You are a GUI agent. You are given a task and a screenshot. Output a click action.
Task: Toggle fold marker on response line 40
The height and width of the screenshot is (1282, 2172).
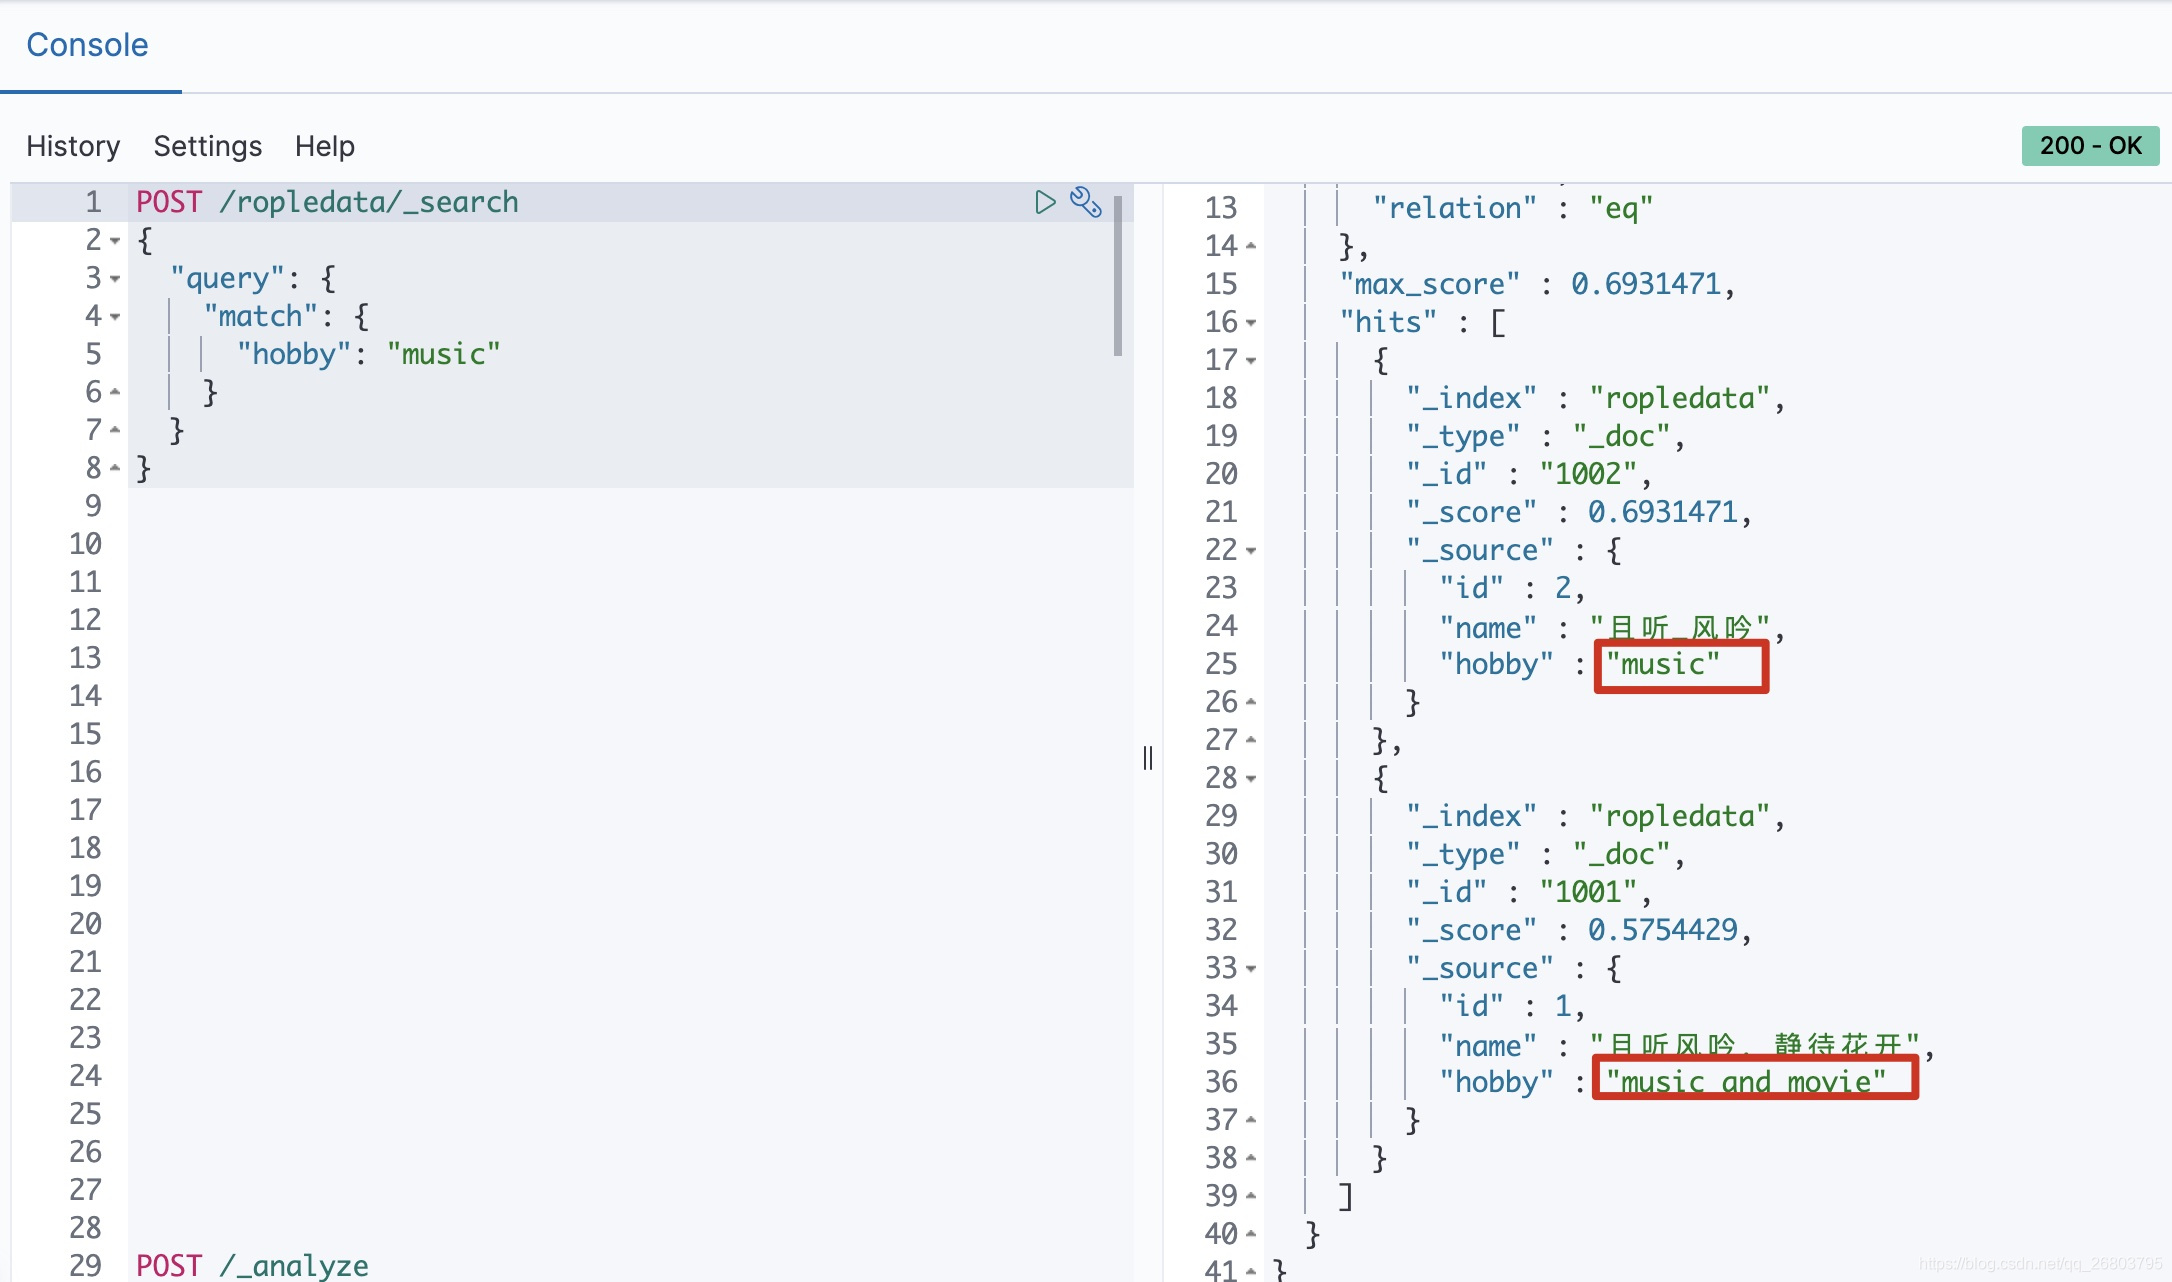(x=1251, y=1234)
